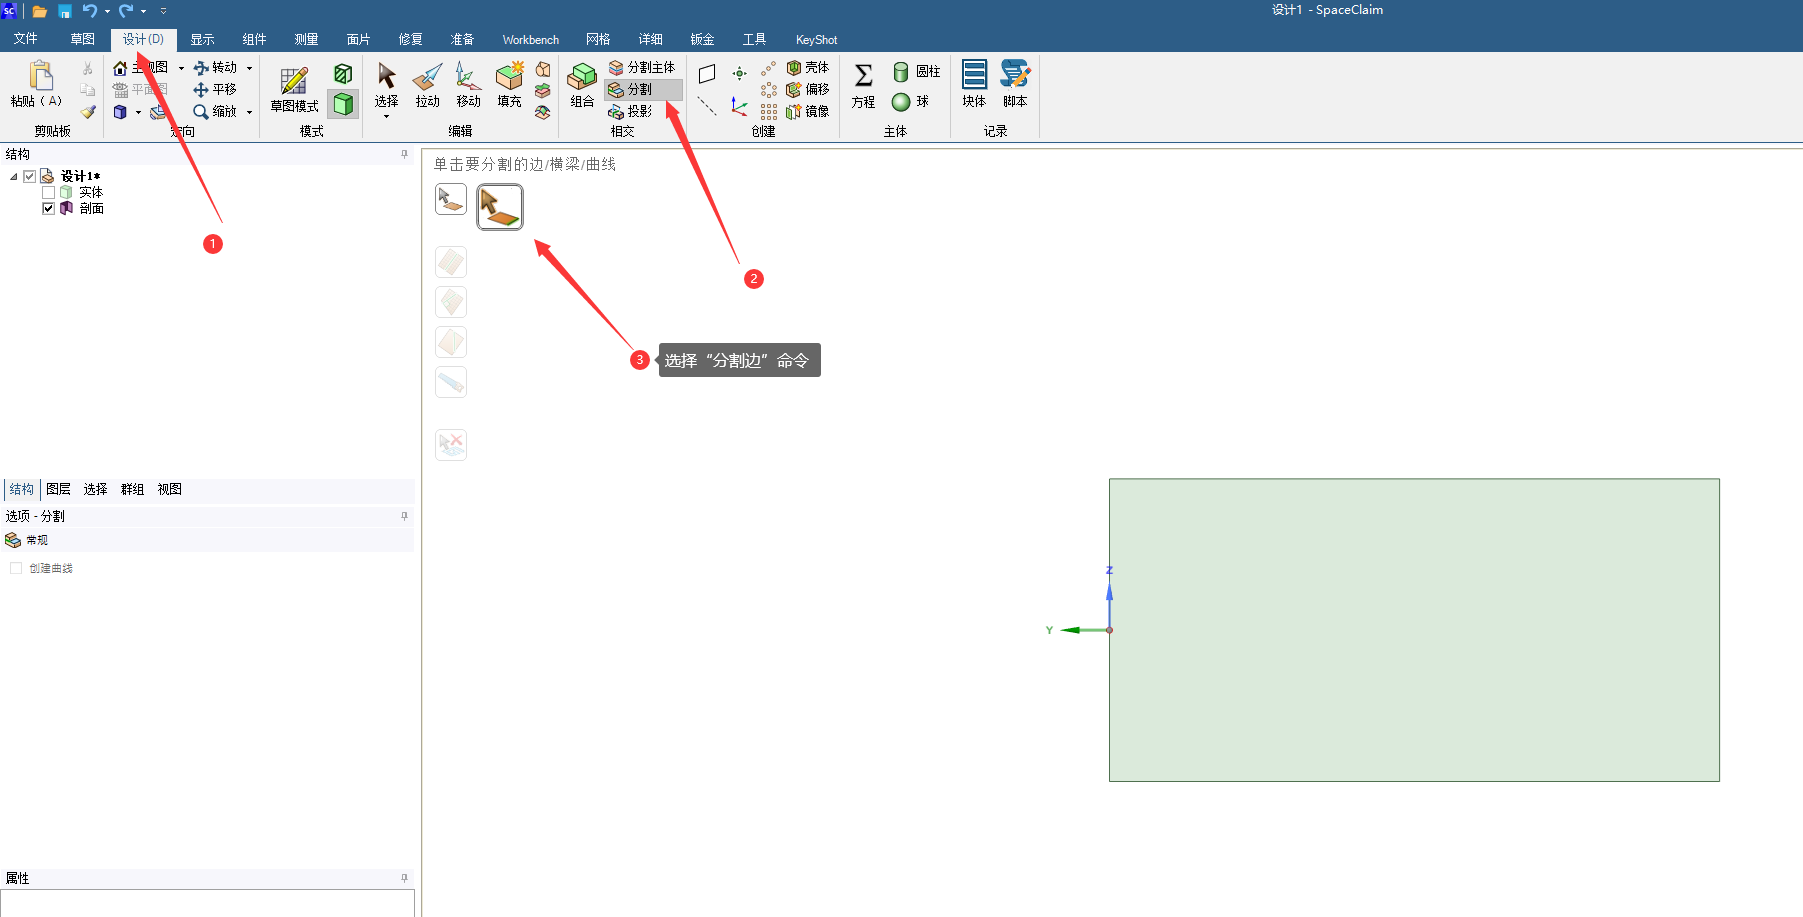Insert a 圆柱 cylinder body
1803x917 pixels.
click(916, 71)
